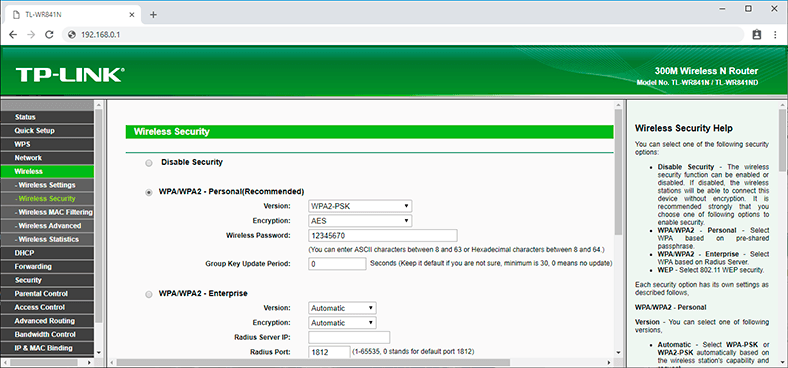Image resolution: width=788 pixels, height=368 pixels.
Task: Open the Bandwidth Control menu item
Action: [47, 334]
